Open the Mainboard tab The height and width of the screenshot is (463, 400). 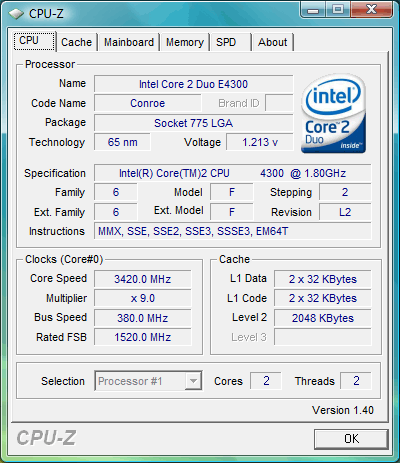[129, 42]
